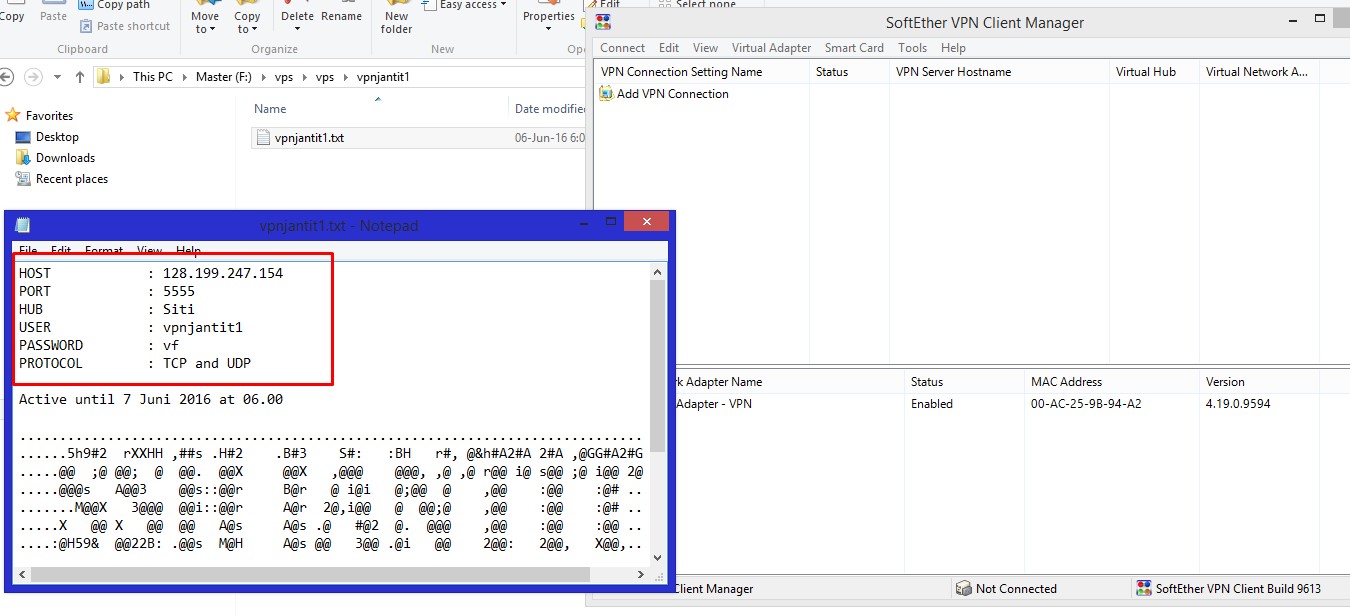Go up one folder level in Explorer

point(81,77)
